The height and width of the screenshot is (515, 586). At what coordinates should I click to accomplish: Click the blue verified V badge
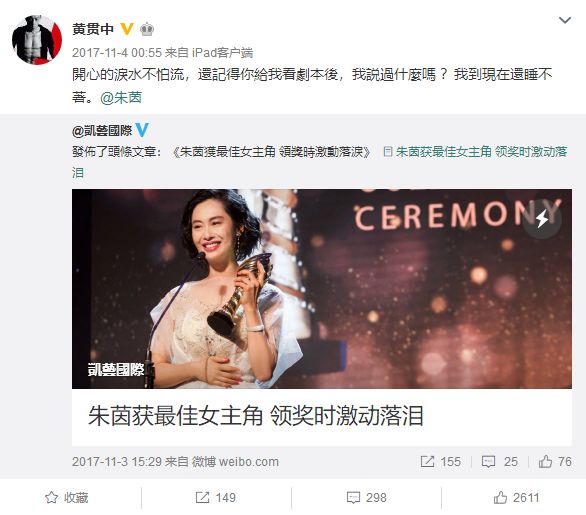[x=142, y=130]
